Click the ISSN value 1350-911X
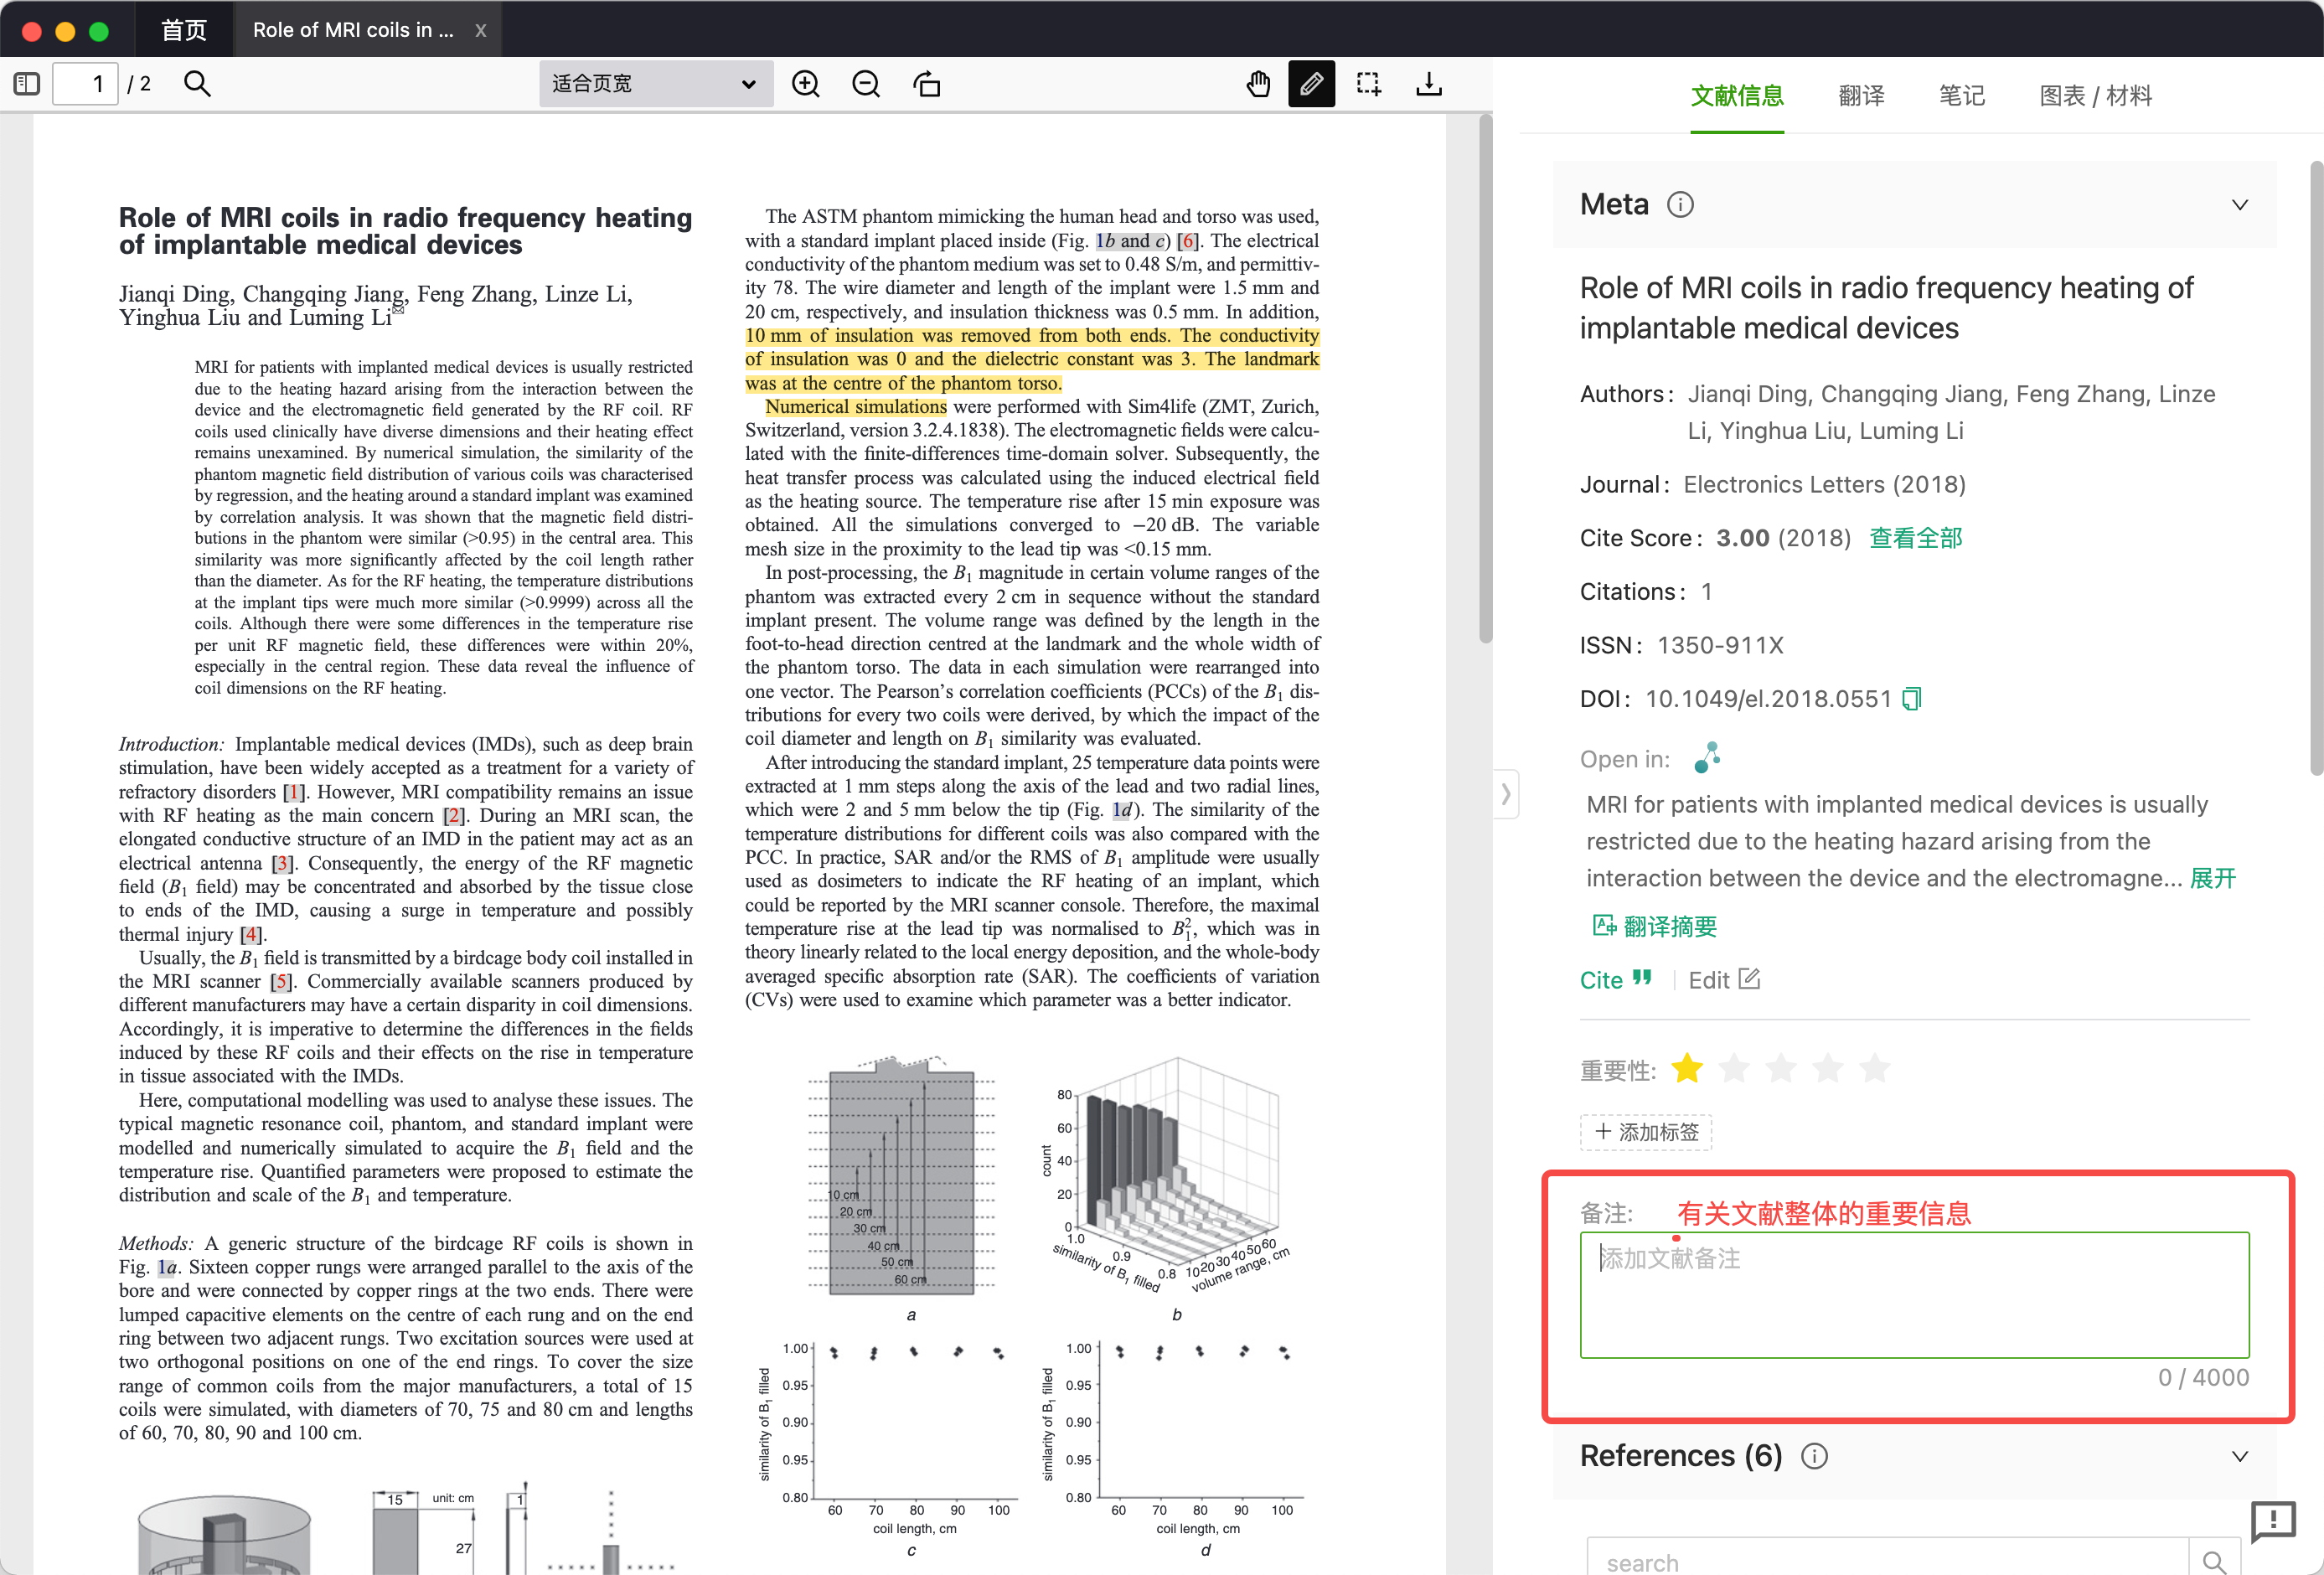 tap(1719, 645)
